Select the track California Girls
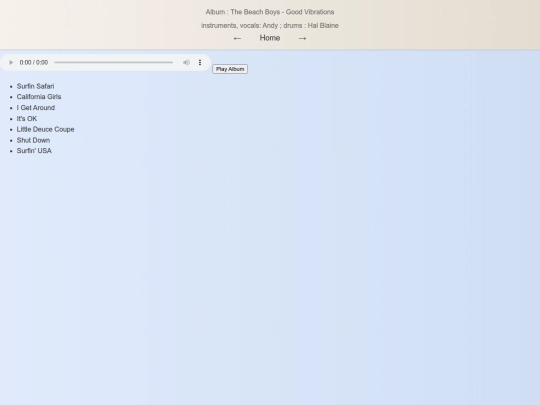The height and width of the screenshot is (405, 540). click(39, 97)
